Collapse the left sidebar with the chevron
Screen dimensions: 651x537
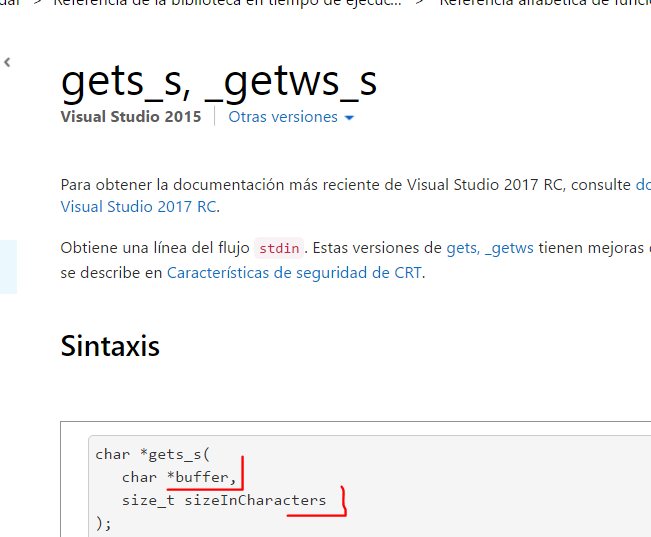coord(7,62)
